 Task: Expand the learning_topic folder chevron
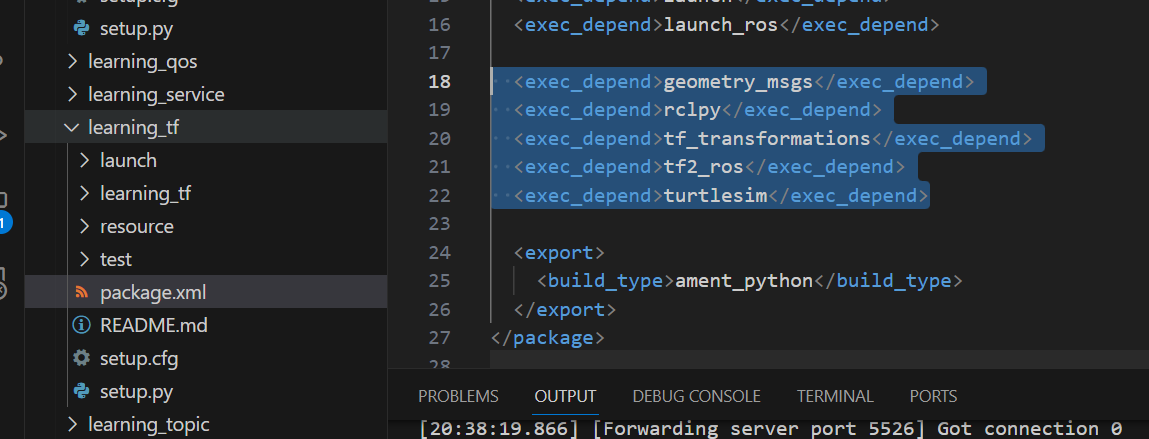click(72, 424)
